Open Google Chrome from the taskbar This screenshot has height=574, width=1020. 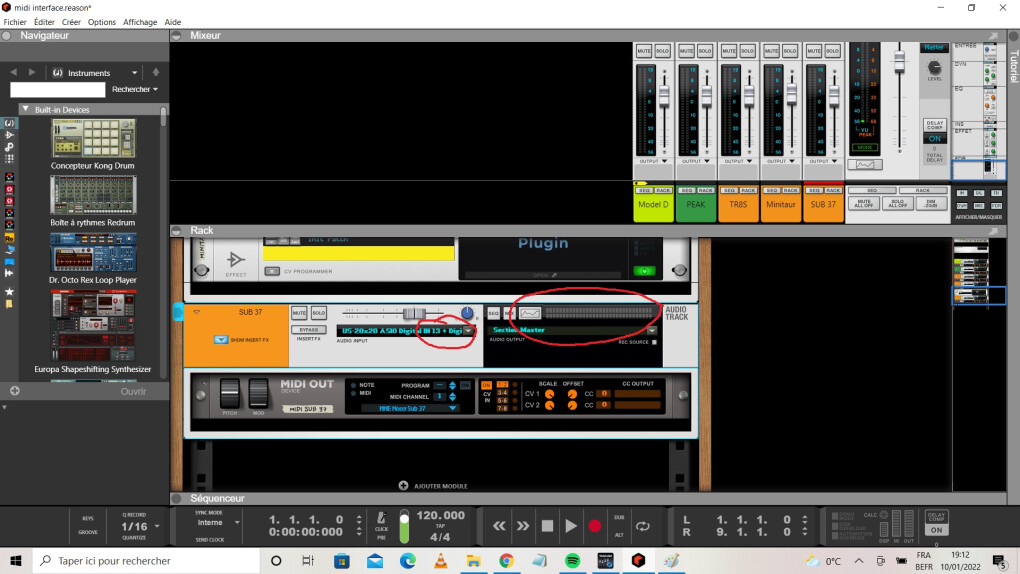[506, 560]
